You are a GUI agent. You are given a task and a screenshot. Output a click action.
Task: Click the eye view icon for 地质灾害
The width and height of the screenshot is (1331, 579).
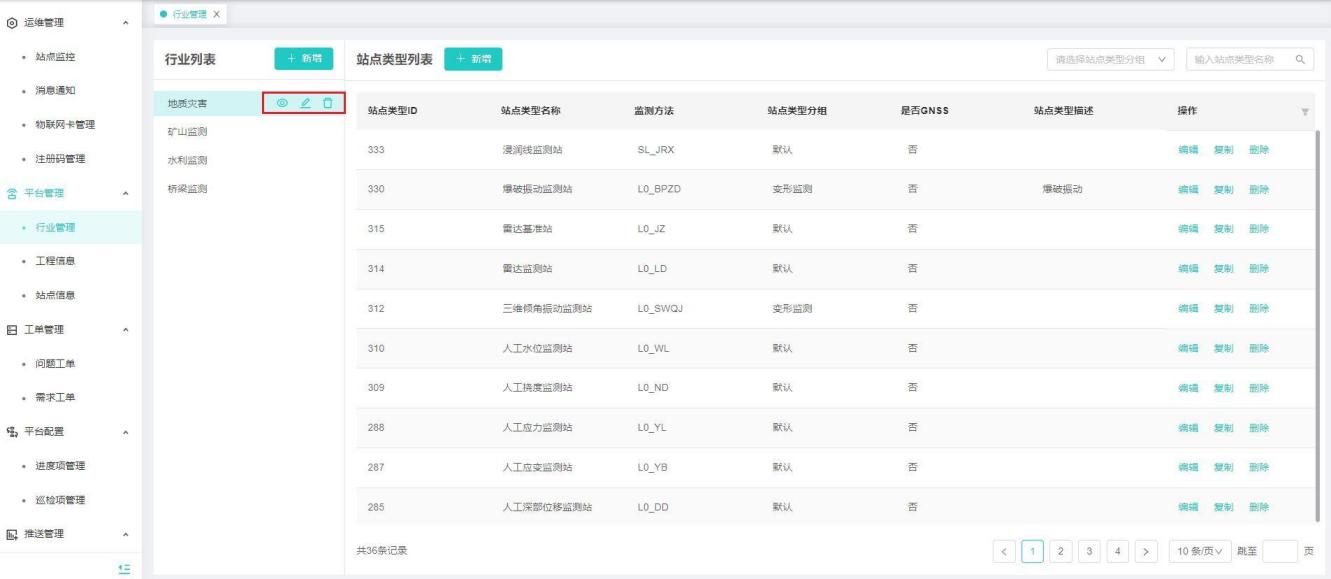282,103
